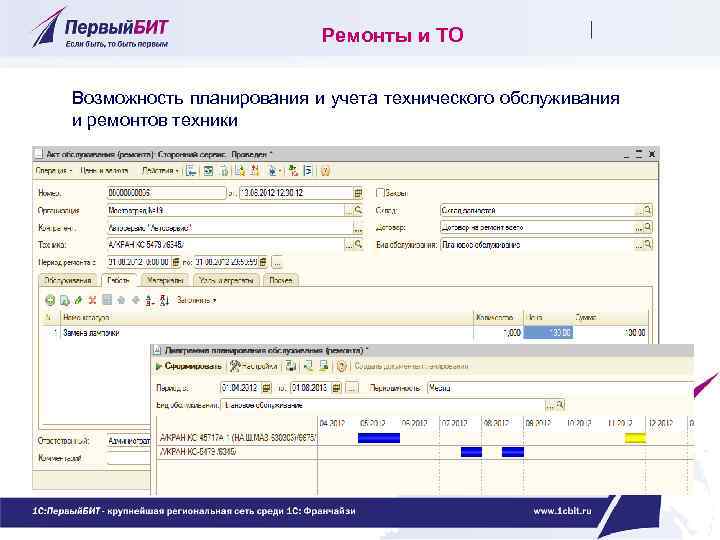
Task: Open the Периодичность combo box in the diagram window
Action: (560, 388)
